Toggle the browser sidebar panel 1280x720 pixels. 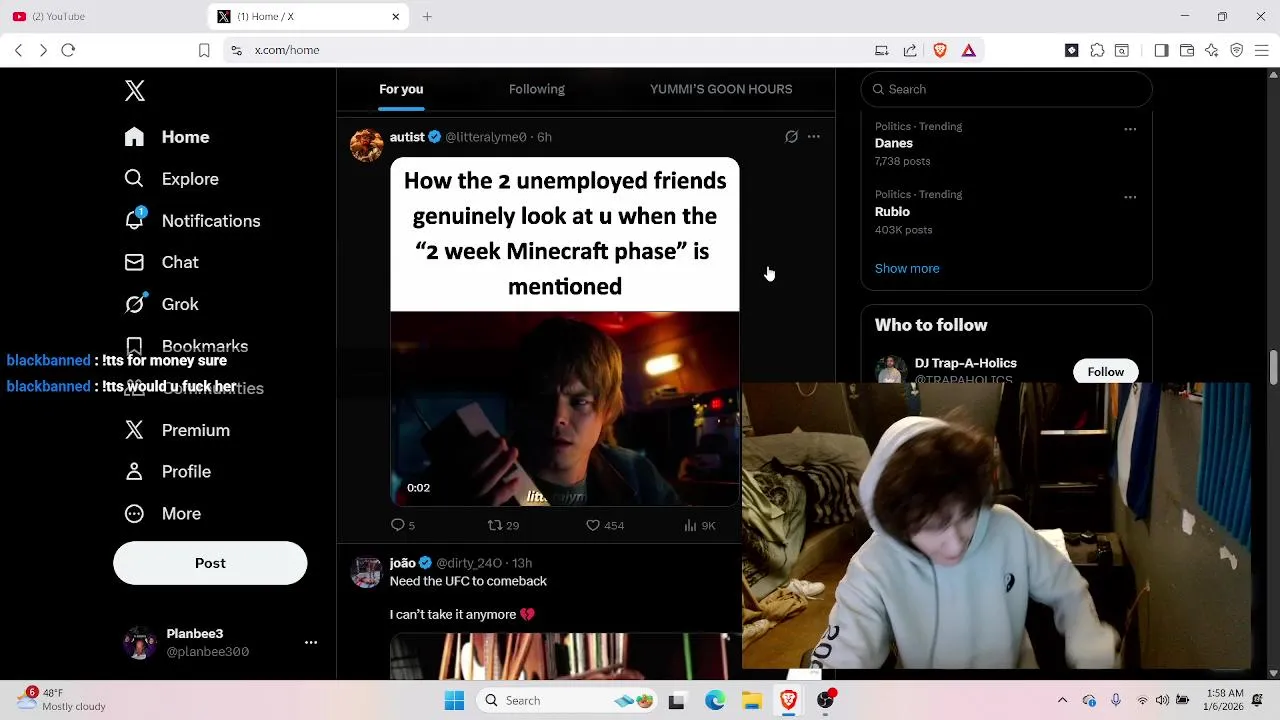1161,50
